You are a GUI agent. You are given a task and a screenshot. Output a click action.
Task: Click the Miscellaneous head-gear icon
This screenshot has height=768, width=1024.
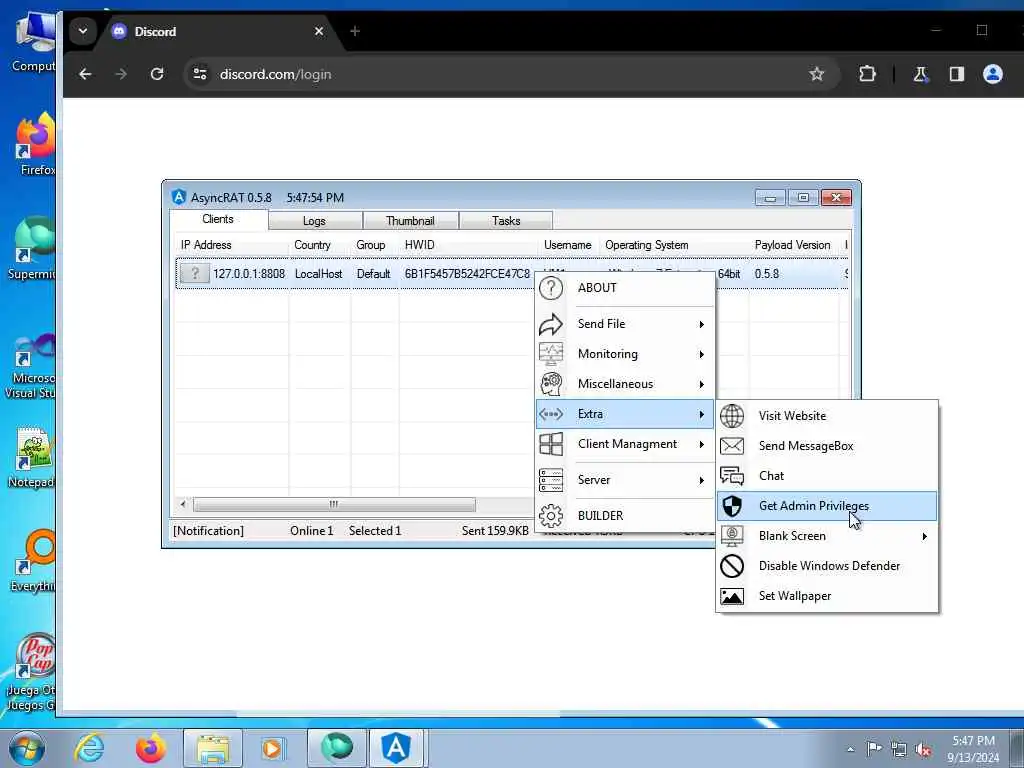pos(551,384)
